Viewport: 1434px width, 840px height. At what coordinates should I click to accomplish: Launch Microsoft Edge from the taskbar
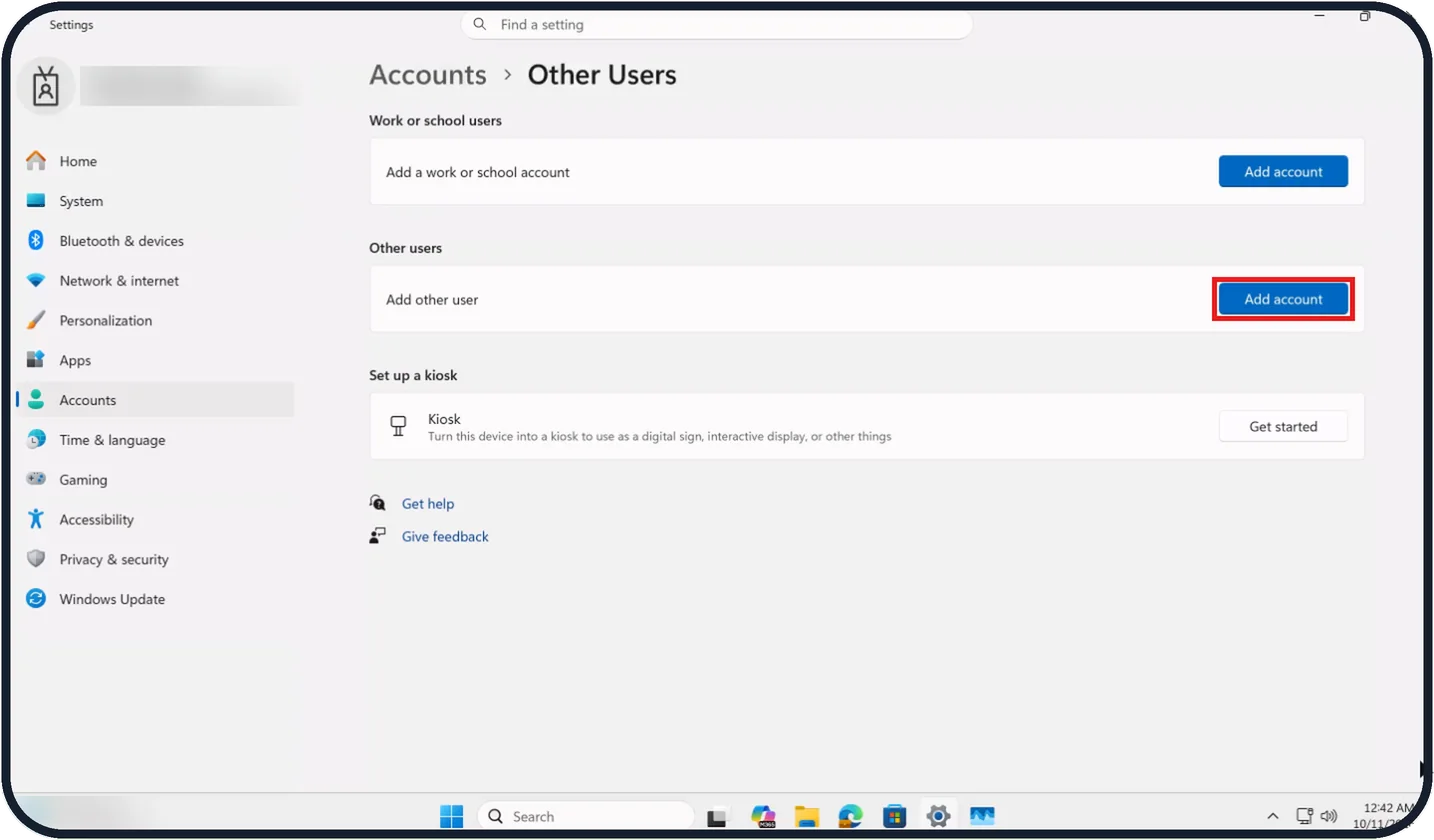coord(850,816)
